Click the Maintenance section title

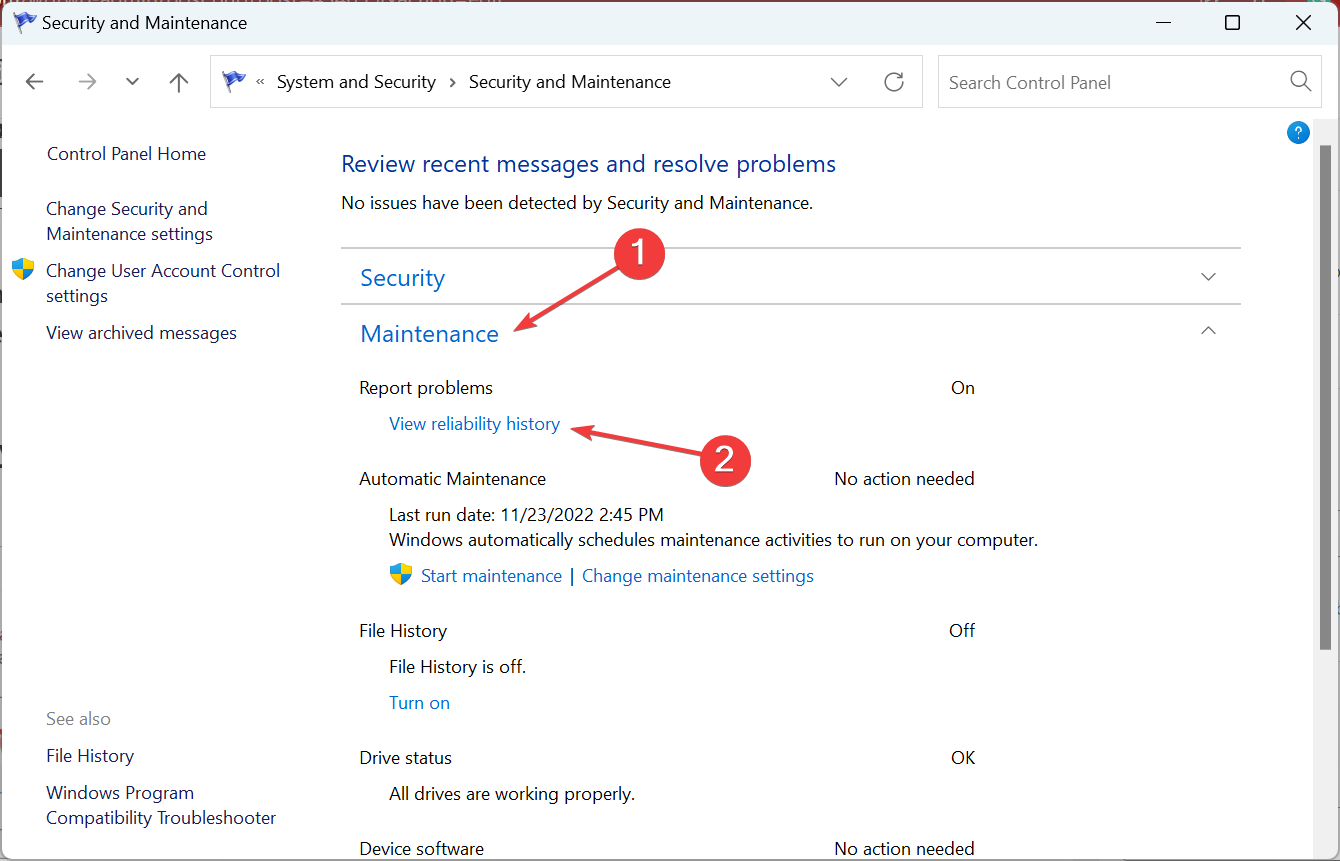[429, 333]
